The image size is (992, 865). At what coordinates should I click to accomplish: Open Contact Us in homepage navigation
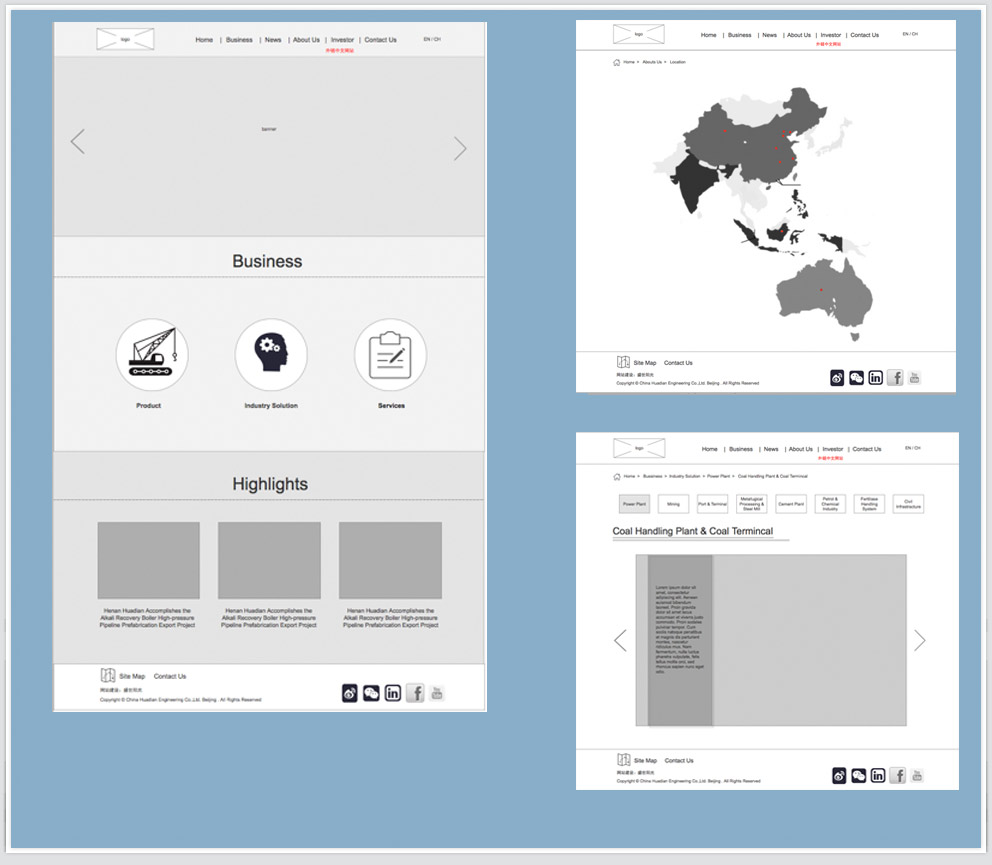380,40
